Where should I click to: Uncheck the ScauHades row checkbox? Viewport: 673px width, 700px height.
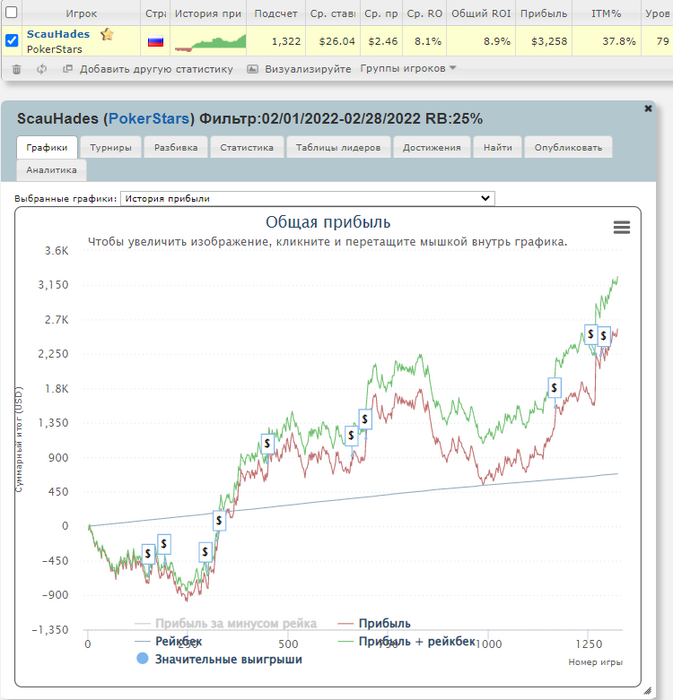click(12, 41)
